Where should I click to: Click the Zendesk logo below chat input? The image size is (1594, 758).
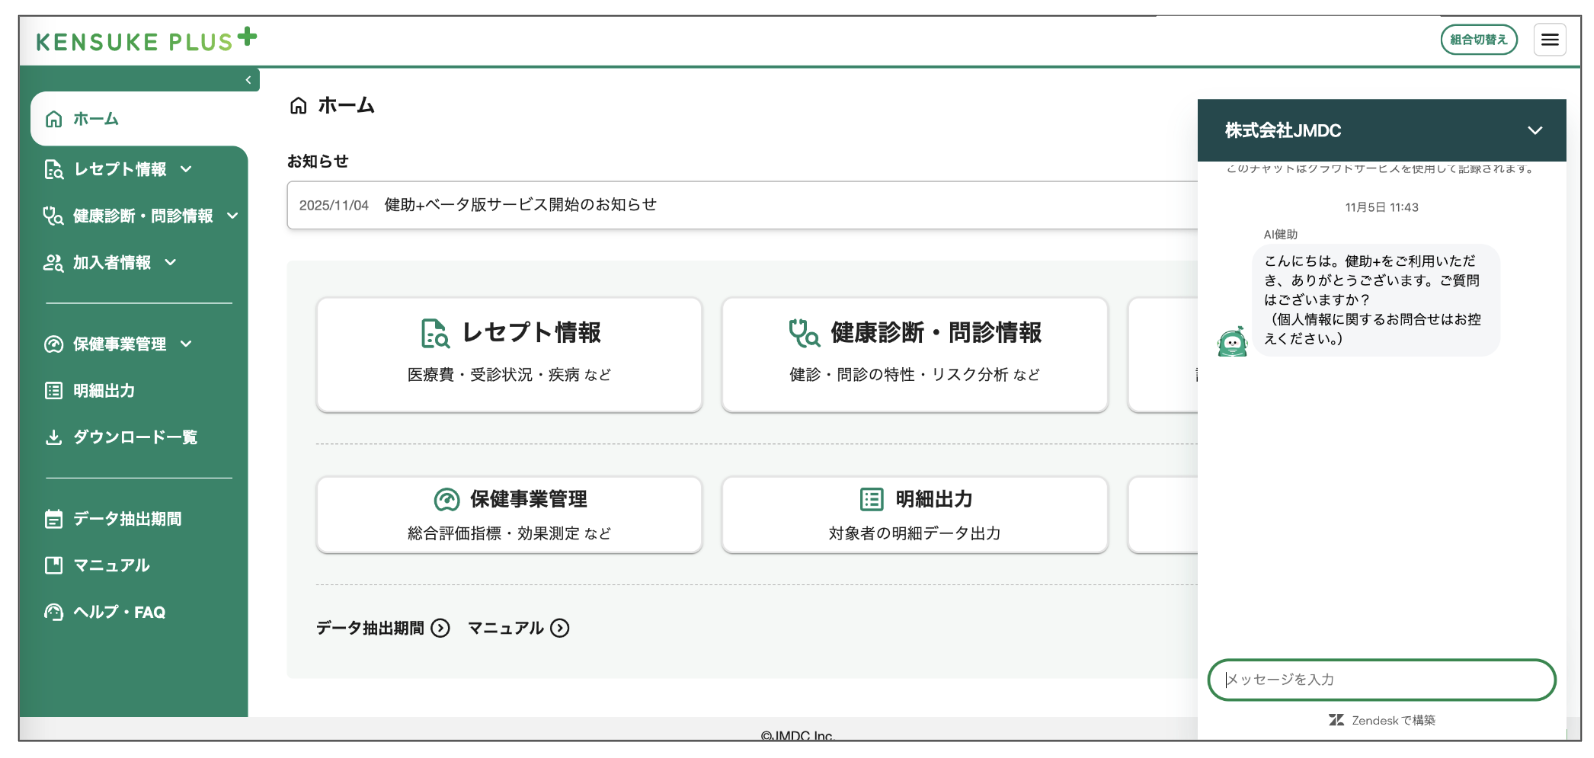(x=1336, y=720)
